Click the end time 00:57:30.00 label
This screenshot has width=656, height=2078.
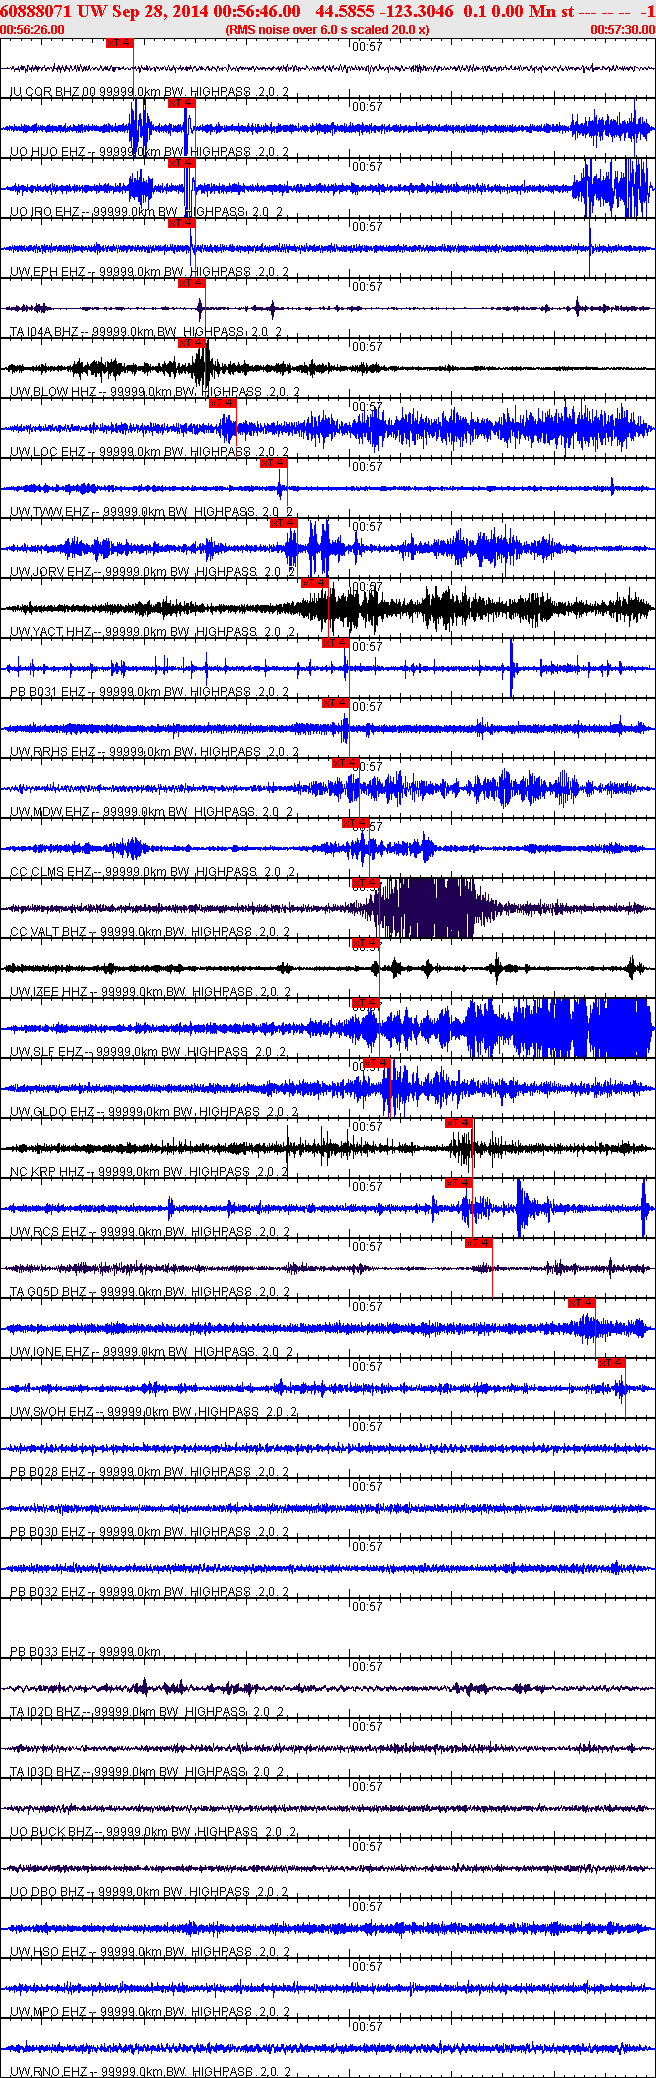[622, 30]
